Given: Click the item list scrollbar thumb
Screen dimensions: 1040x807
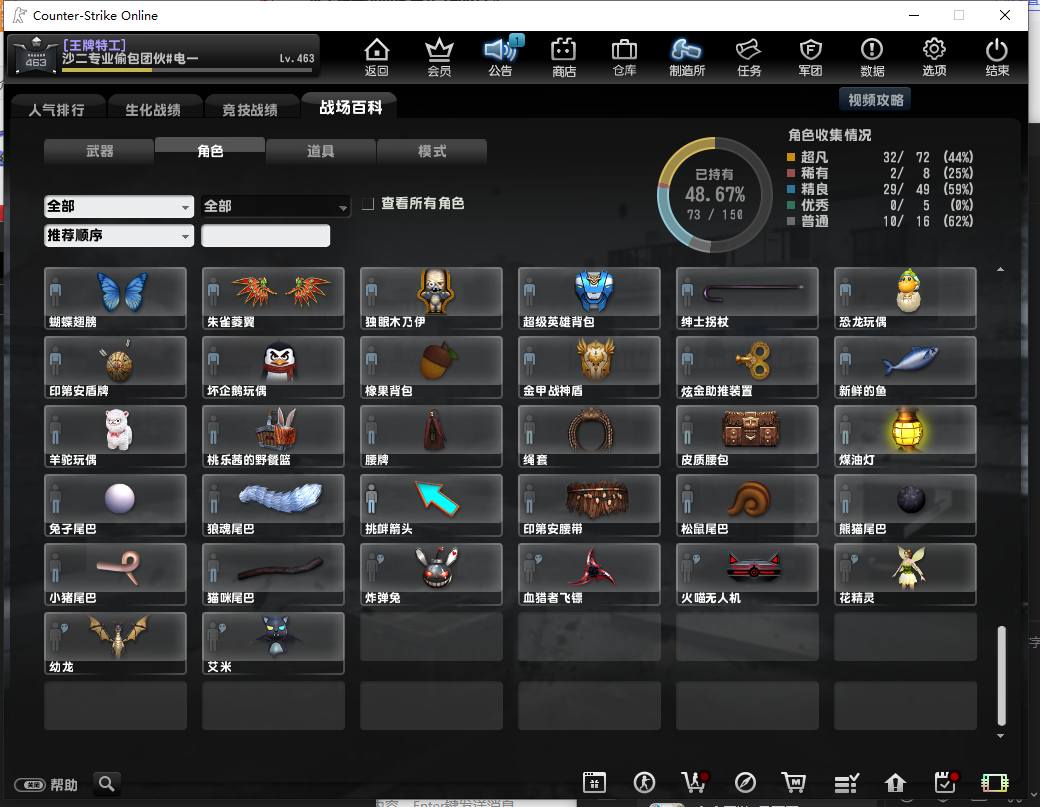Looking at the screenshot, I should pyautogui.click(x=1002, y=675).
